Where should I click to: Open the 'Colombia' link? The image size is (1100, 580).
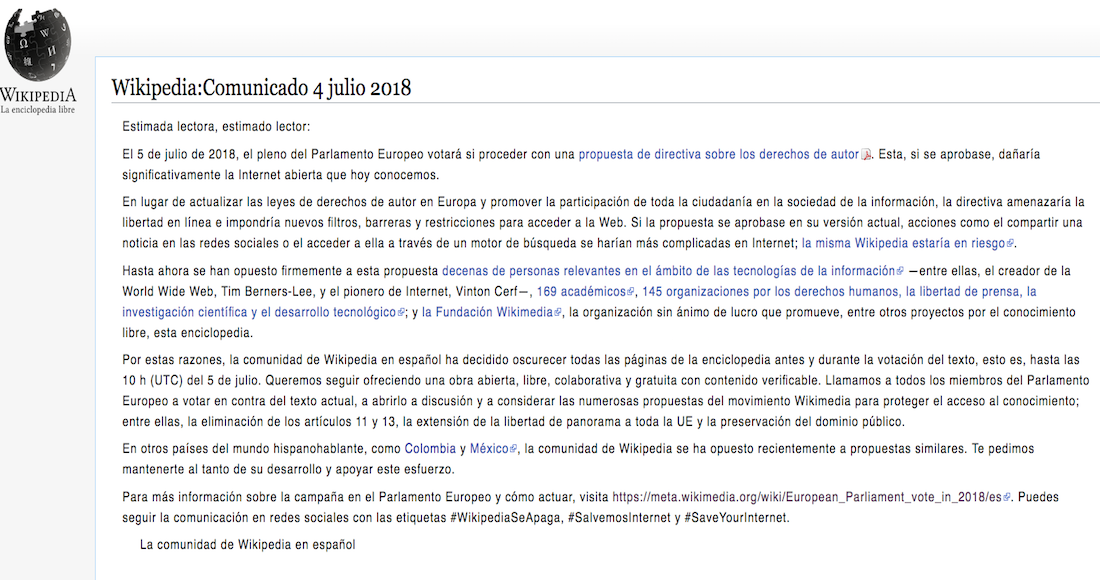coord(430,449)
